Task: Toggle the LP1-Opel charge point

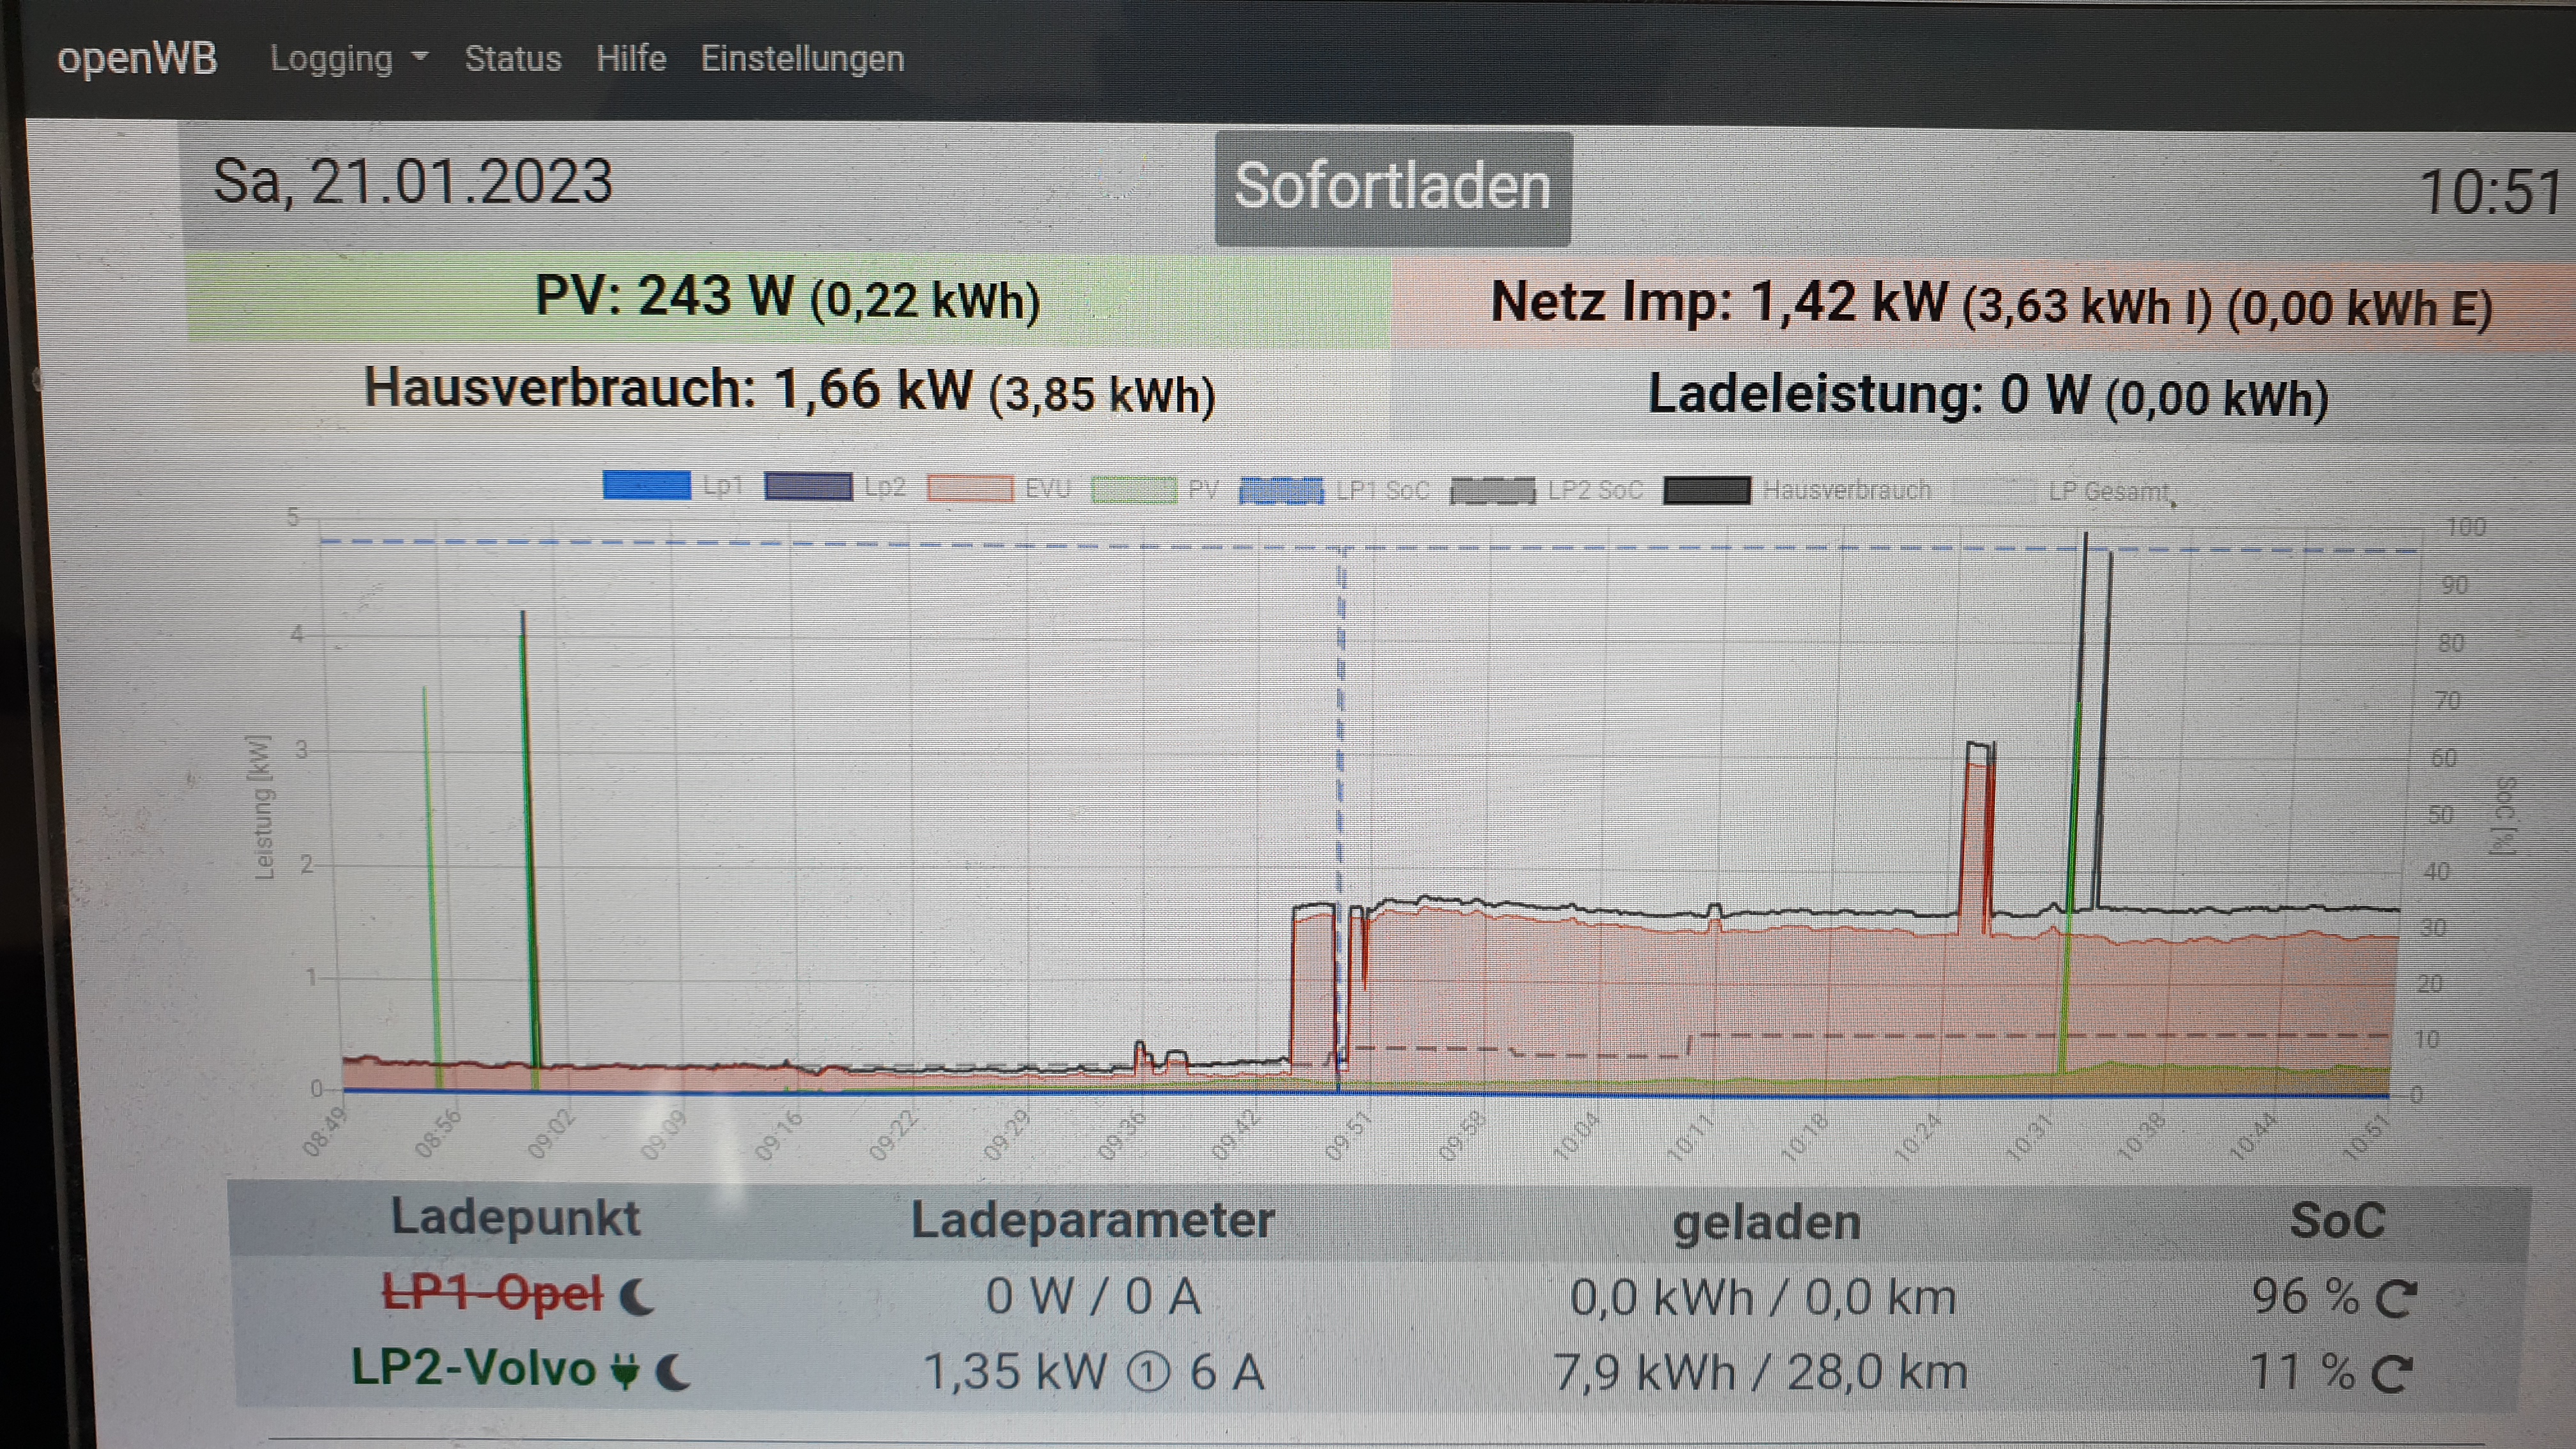Action: [493, 1294]
